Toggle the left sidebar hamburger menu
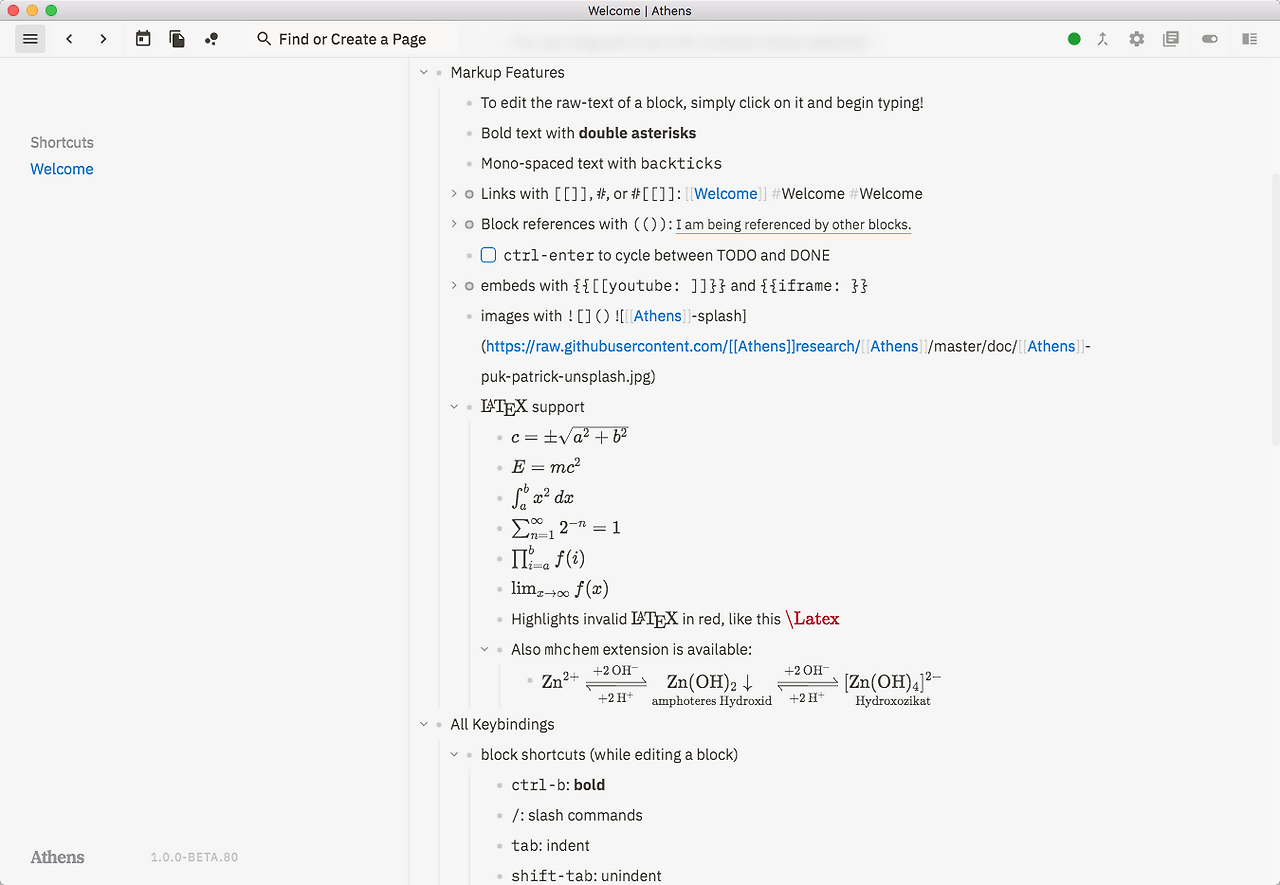1280x885 pixels. coord(30,39)
